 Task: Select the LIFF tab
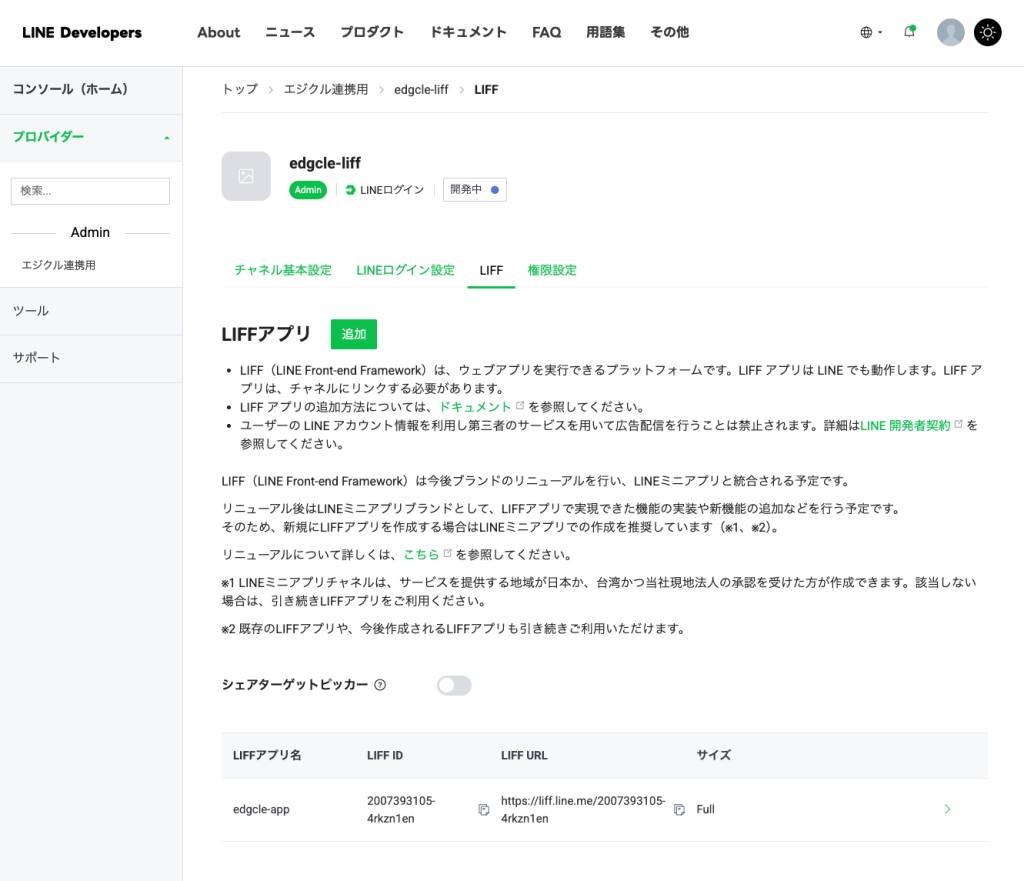click(x=491, y=270)
